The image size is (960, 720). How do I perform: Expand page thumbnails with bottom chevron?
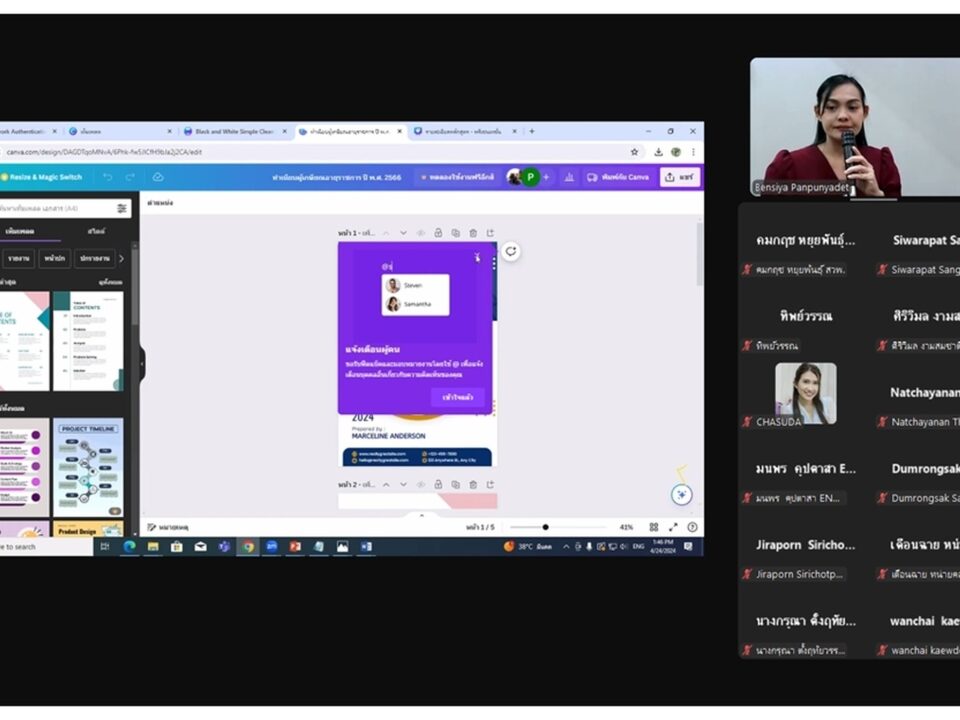421,516
